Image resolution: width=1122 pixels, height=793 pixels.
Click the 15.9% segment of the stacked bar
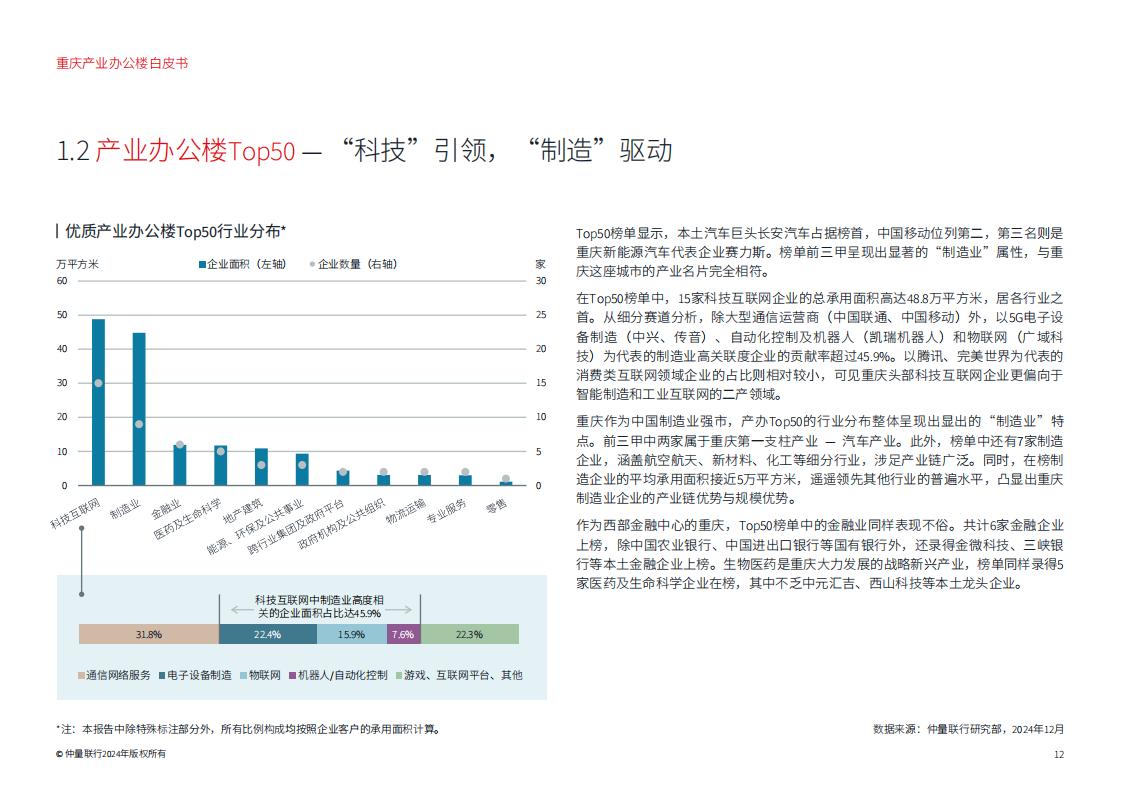(x=352, y=634)
